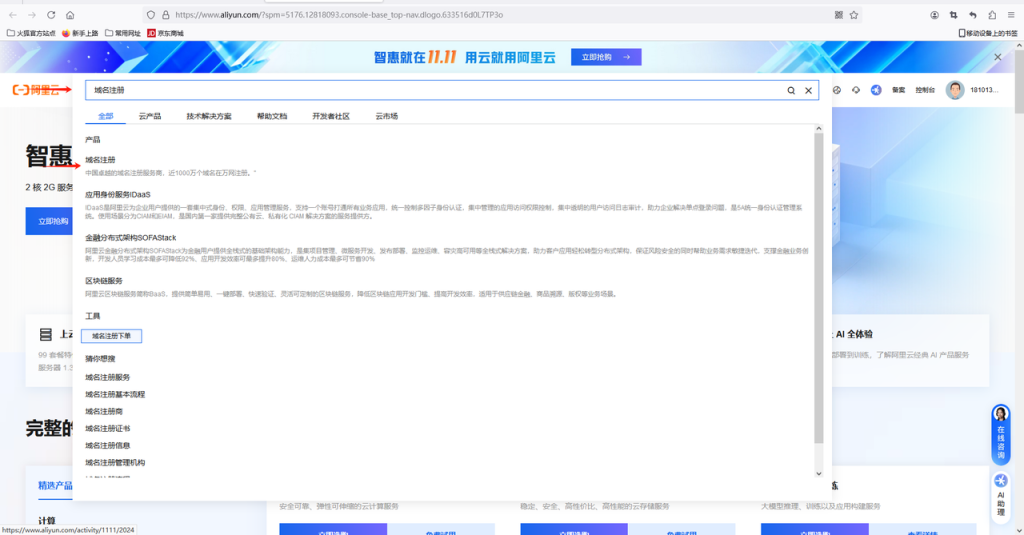
Task: Open the browser hamburger menu
Action: (1011, 15)
